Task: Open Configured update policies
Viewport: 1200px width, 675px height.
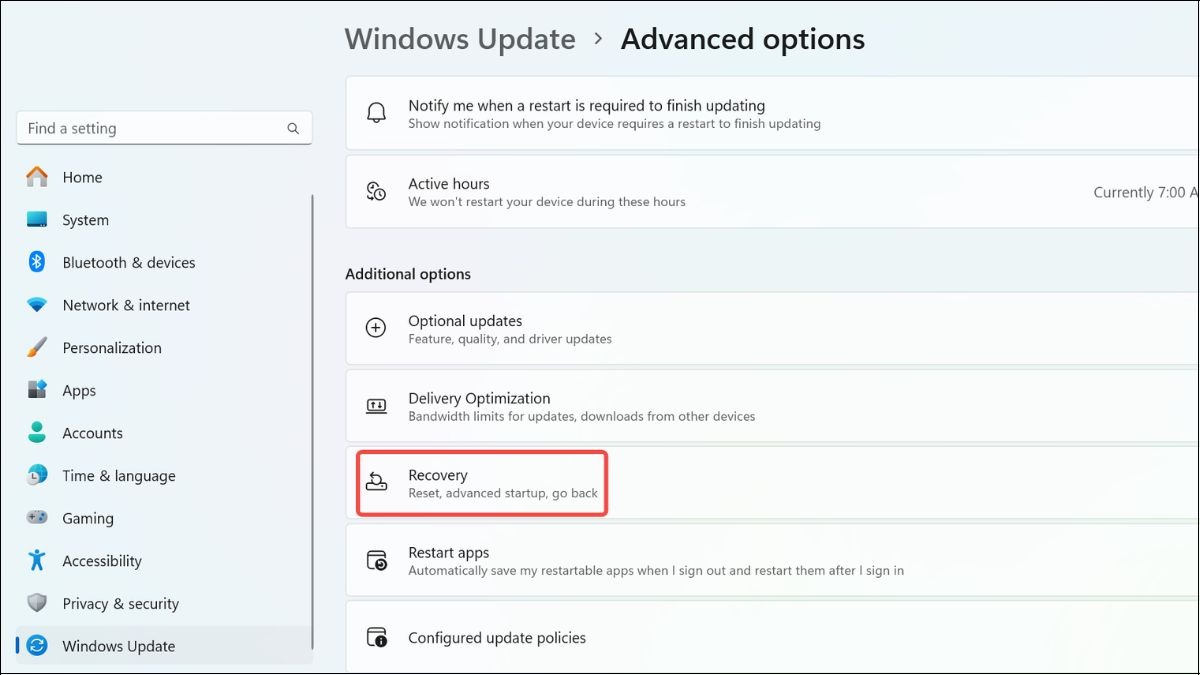Action: 772,638
